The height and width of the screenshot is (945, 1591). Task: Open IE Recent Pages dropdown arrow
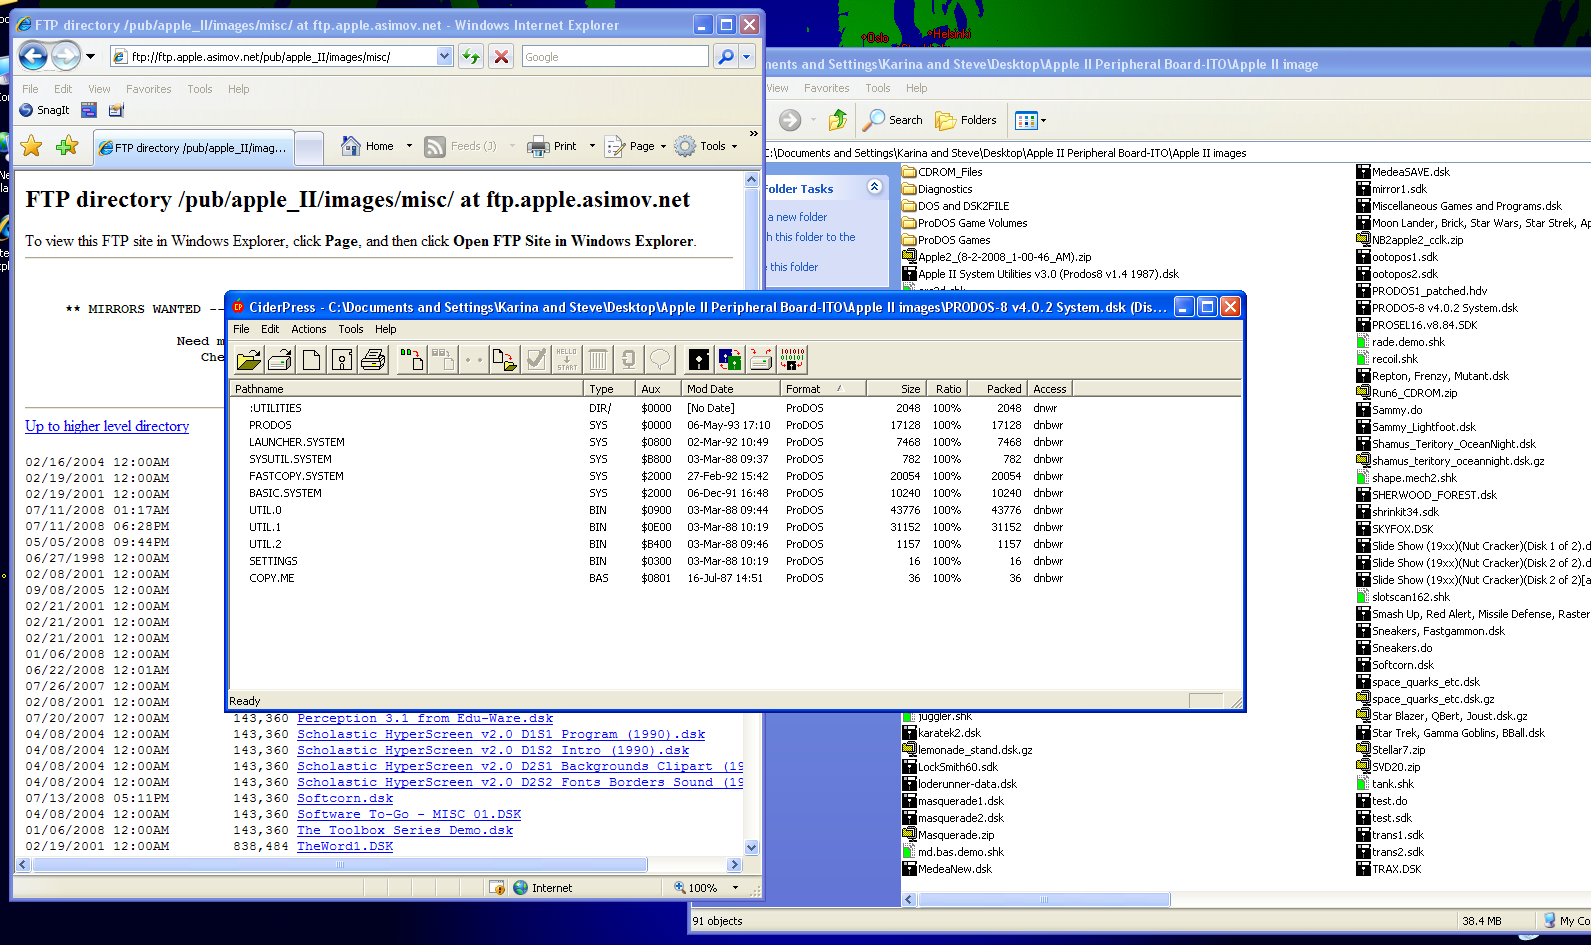pos(91,57)
